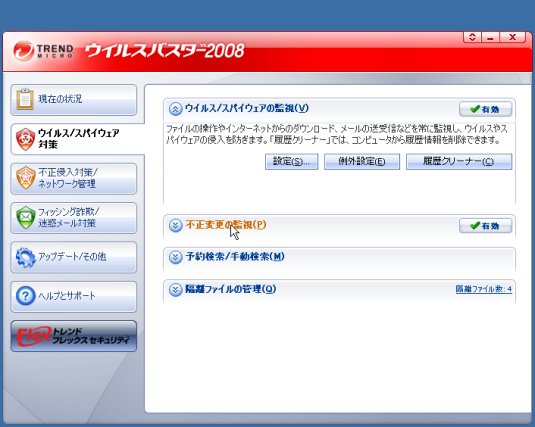Image resolution: width=535 pixels, height=427 pixels.
Task: Click the clipboard icon for 現在の状況
Action: point(25,99)
